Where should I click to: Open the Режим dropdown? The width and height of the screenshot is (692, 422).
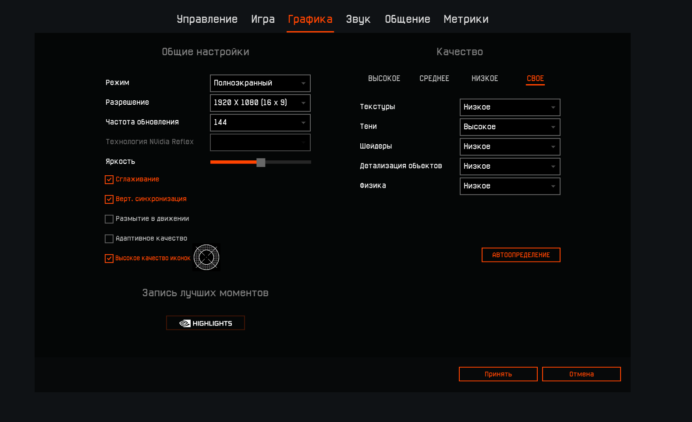[x=260, y=83]
